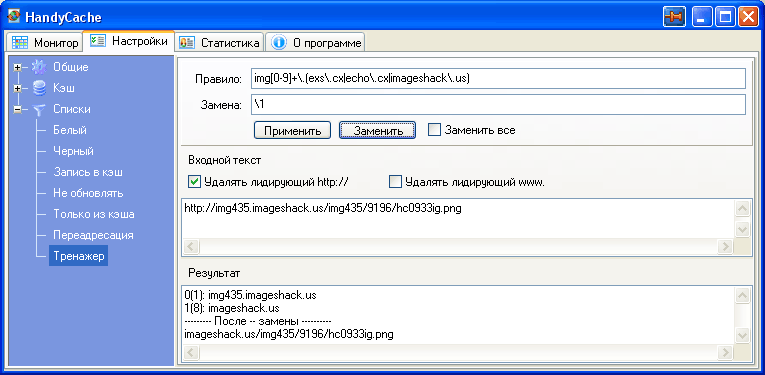Click into the Замена input field
The width and height of the screenshot is (765, 375).
(498, 104)
